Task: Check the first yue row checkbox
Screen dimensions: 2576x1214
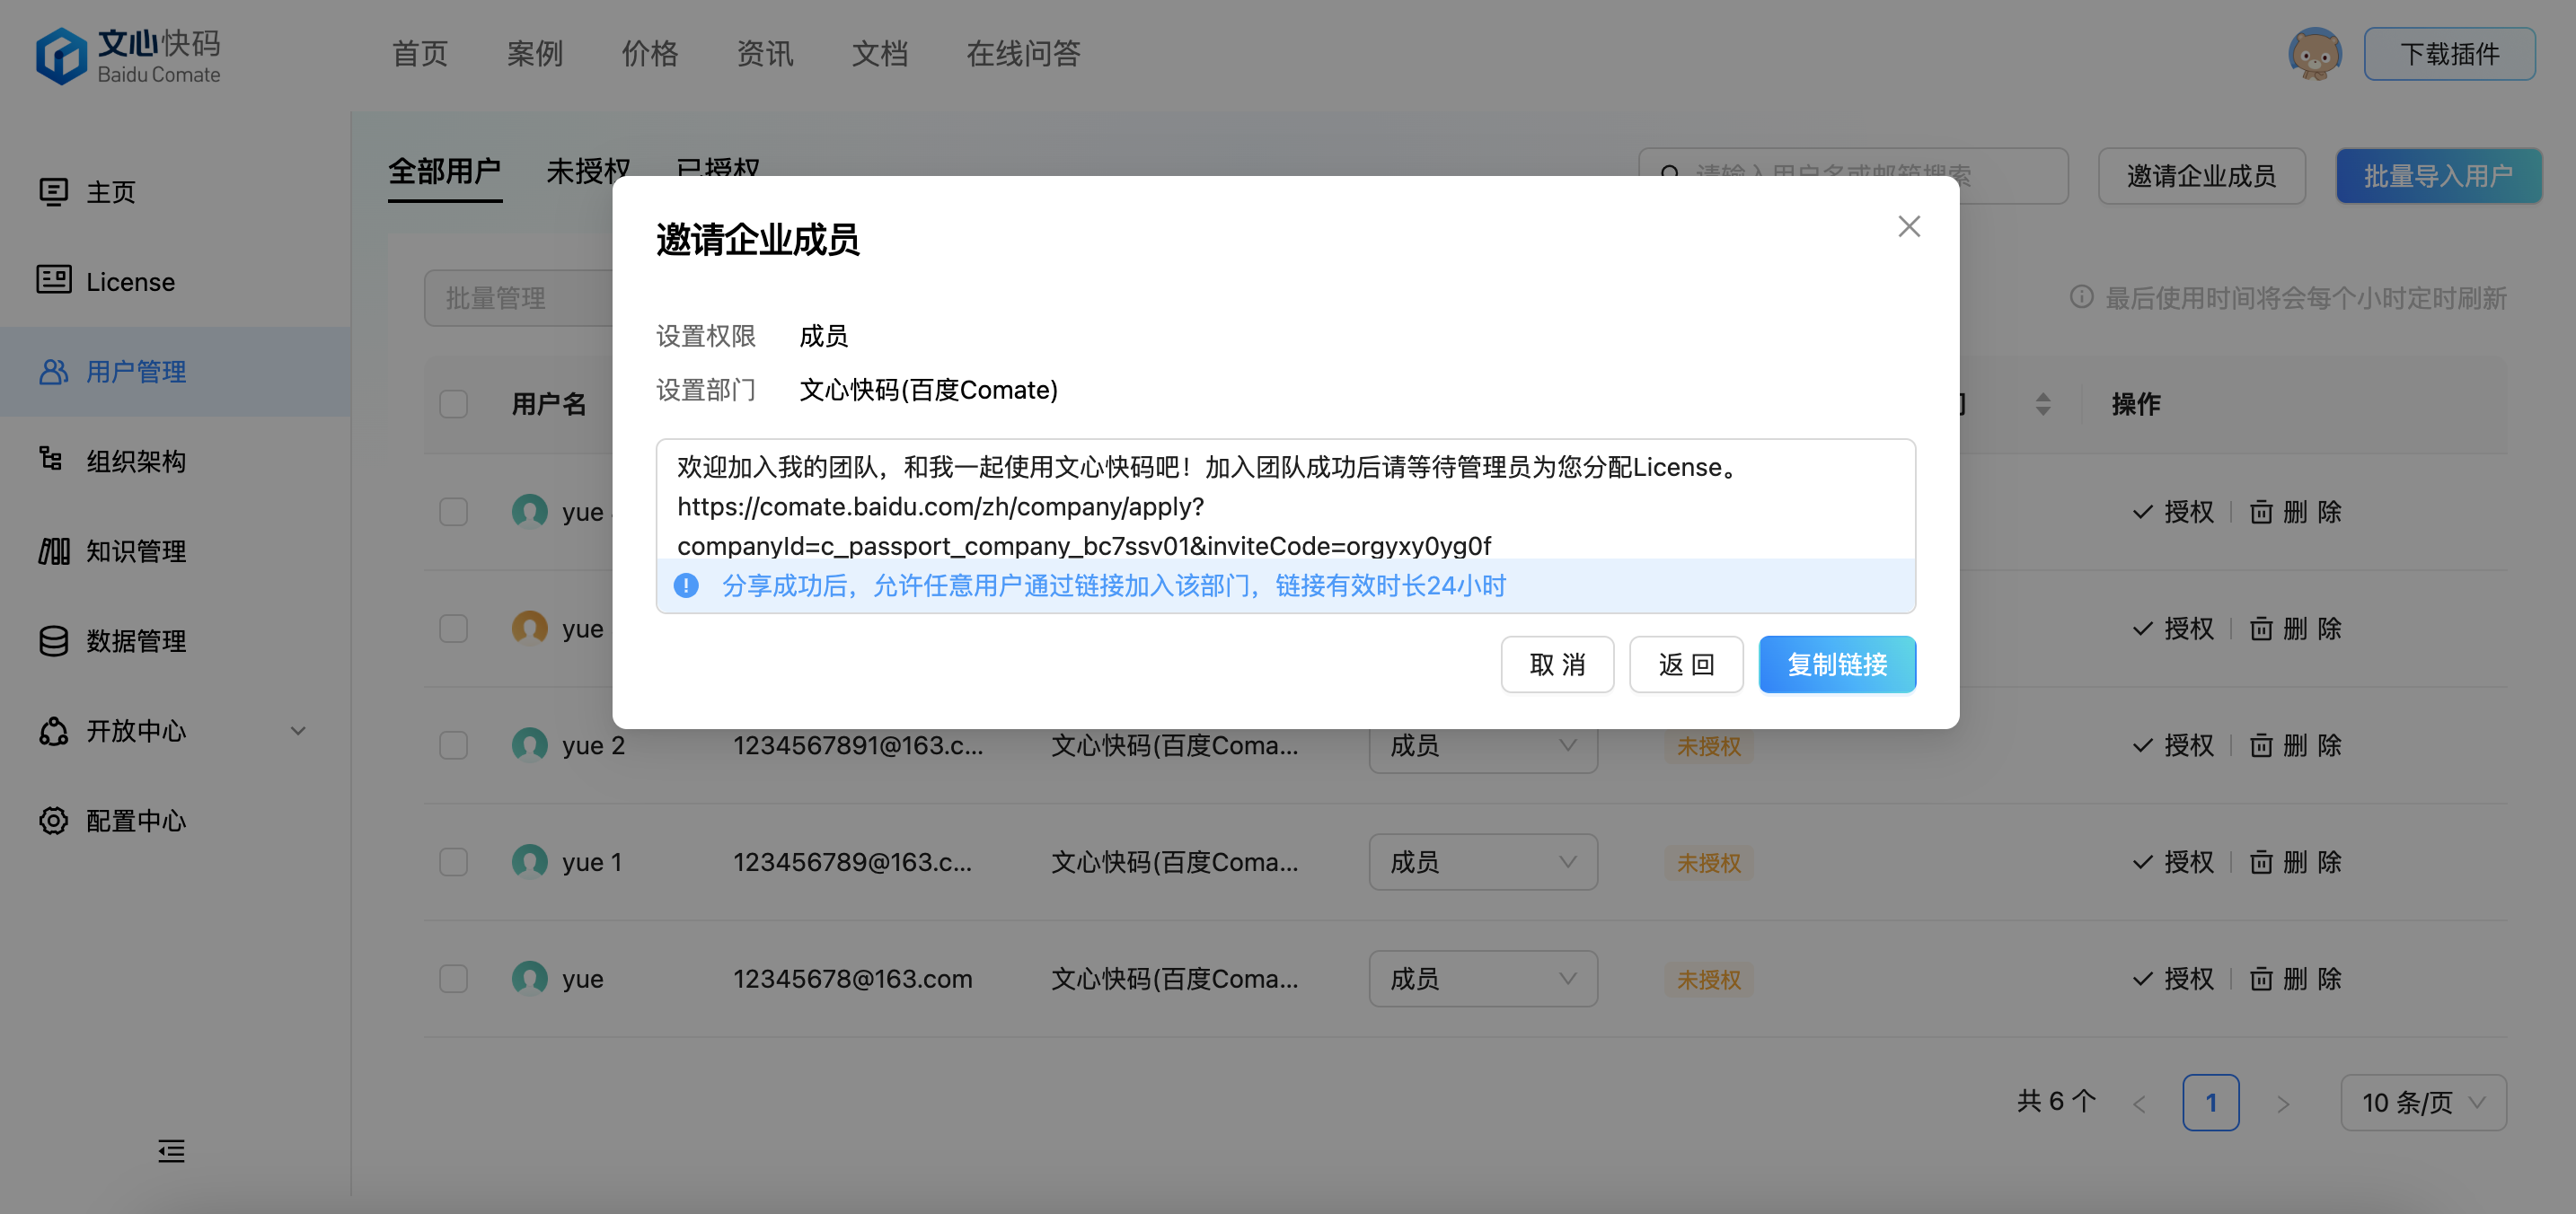Action: (454, 512)
